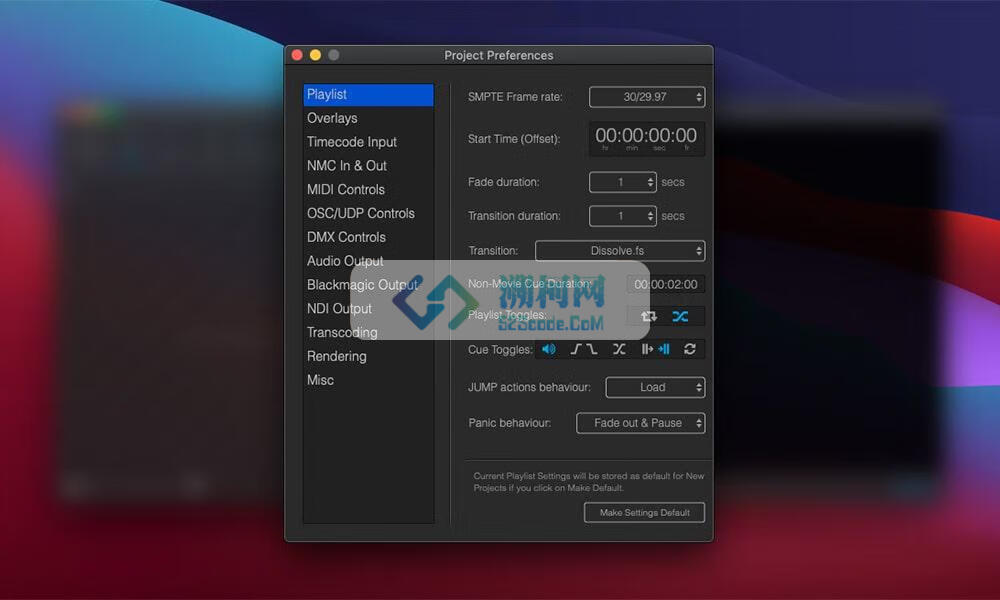The image size is (1000, 600).
Task: Open the JUMP actions behaviour dropdown
Action: (x=655, y=387)
